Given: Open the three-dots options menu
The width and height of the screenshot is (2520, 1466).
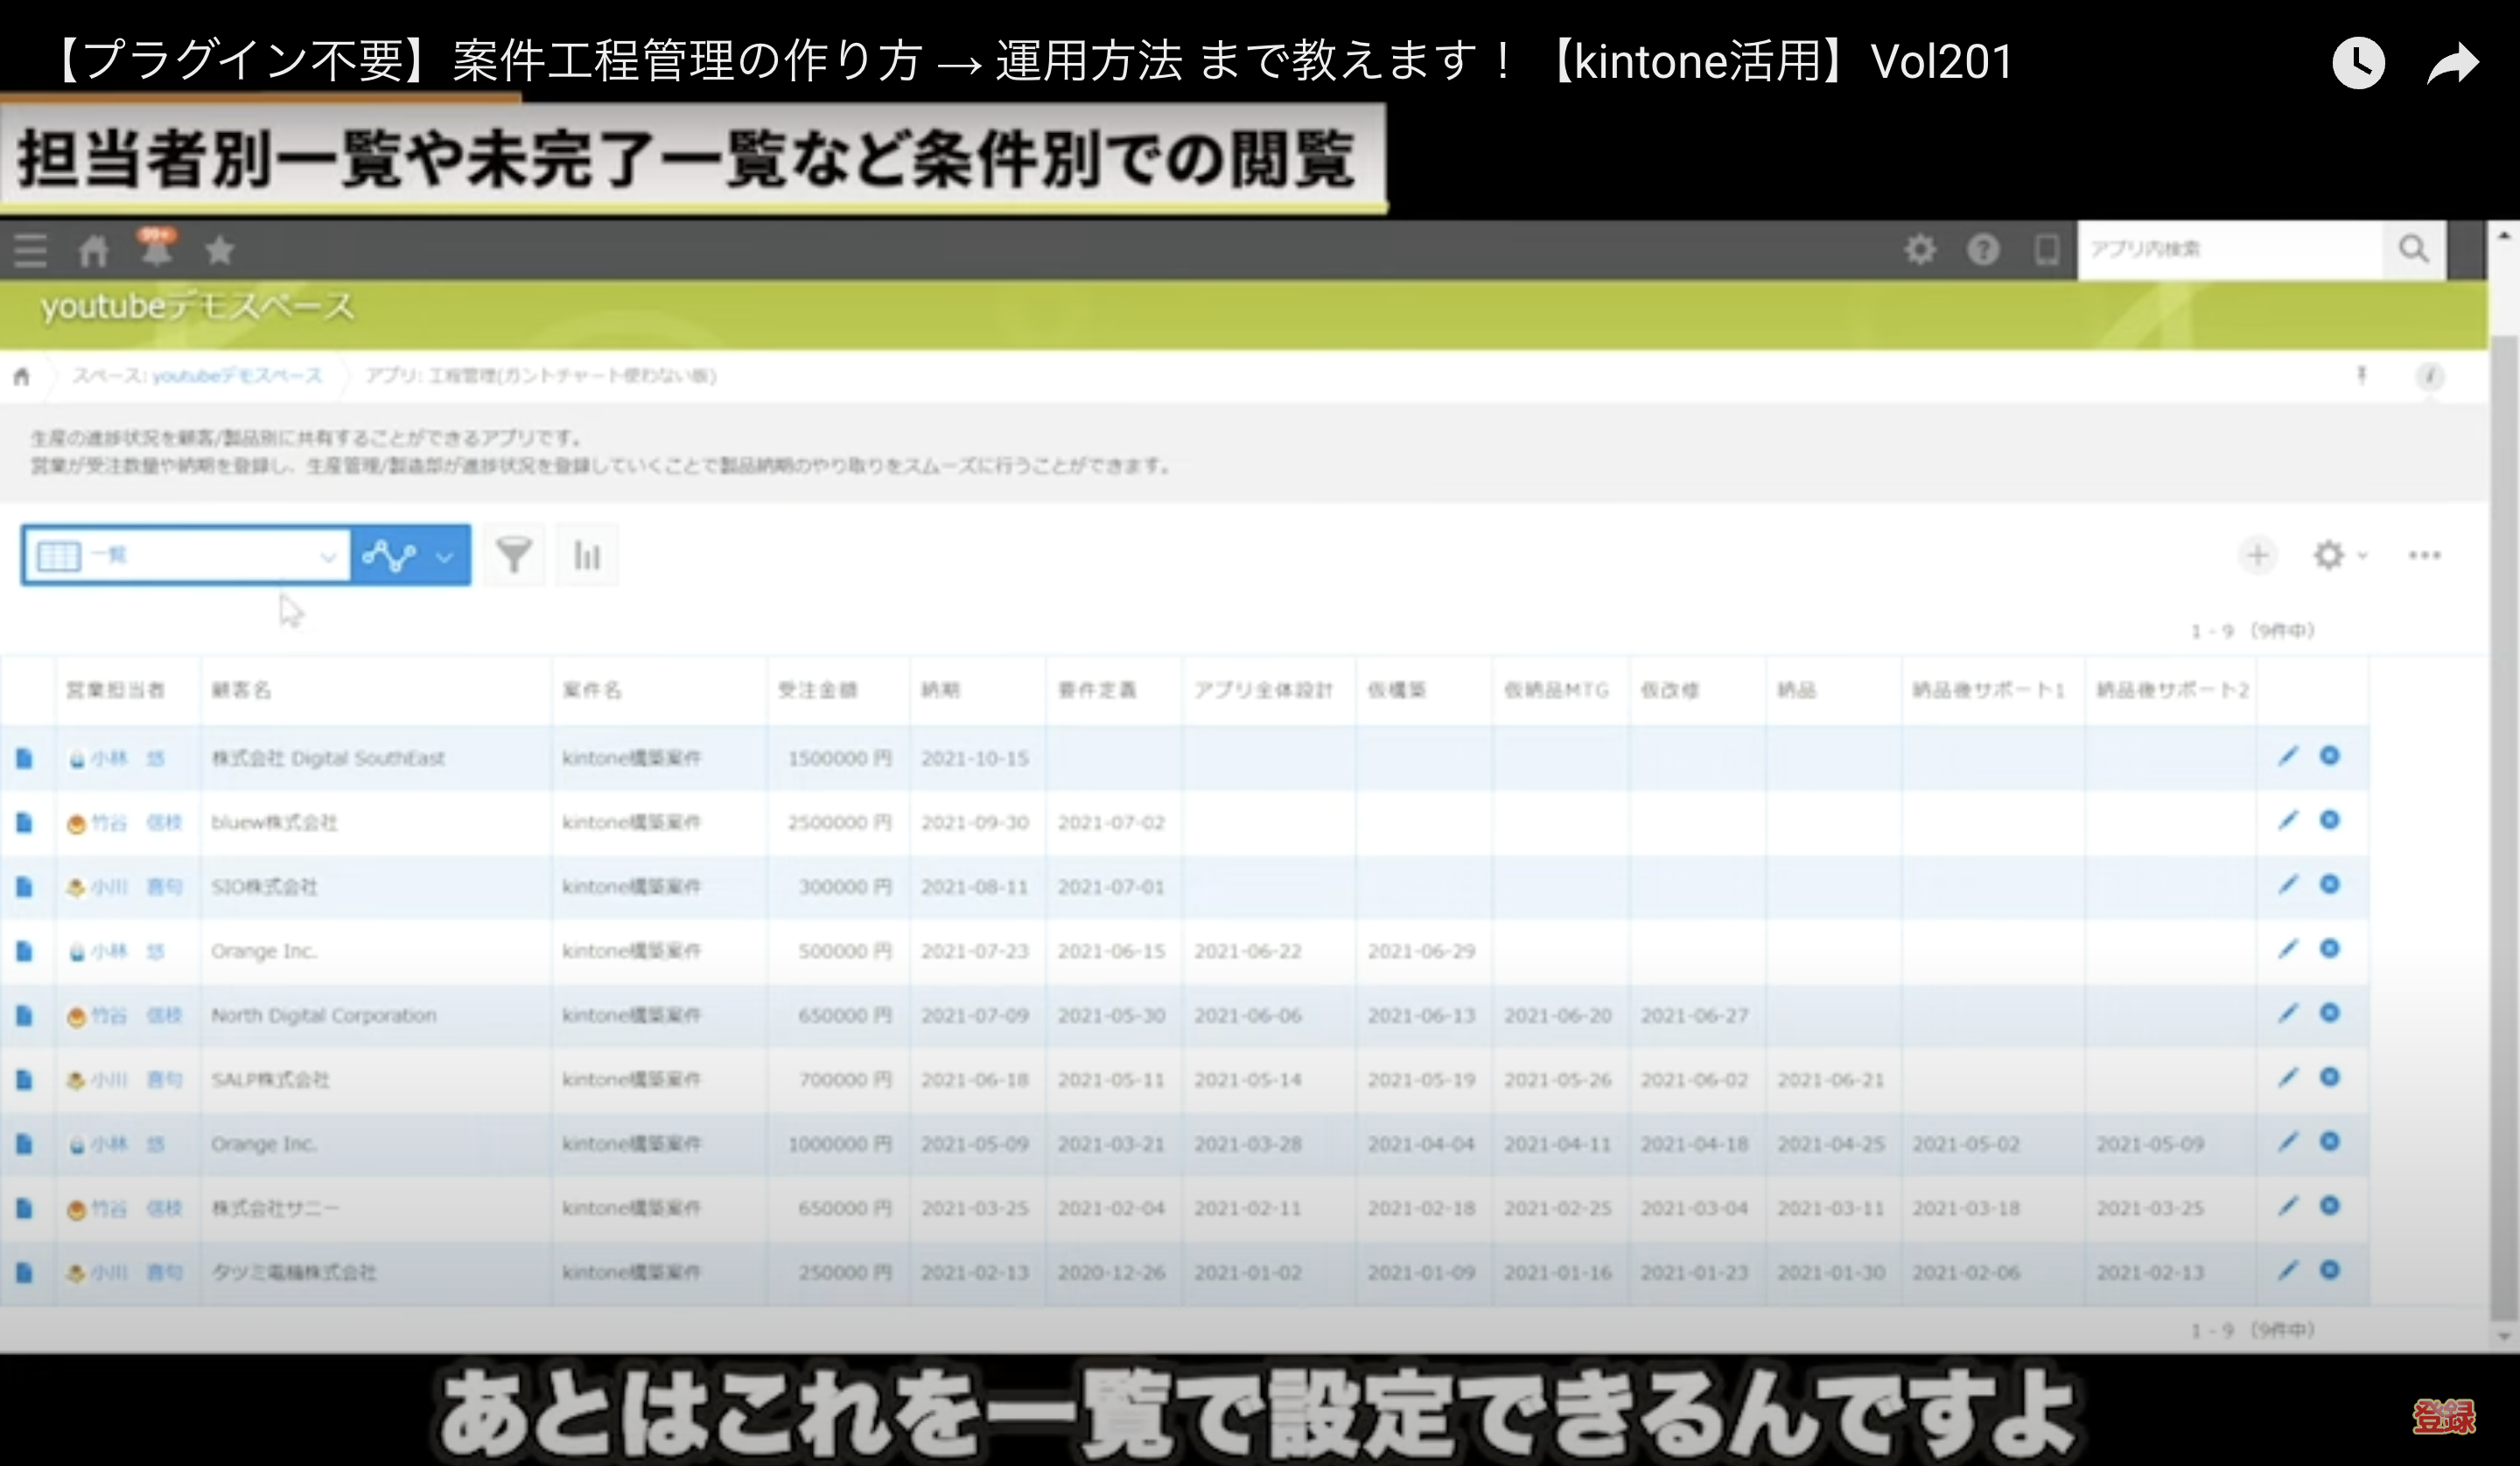Looking at the screenshot, I should [2425, 555].
